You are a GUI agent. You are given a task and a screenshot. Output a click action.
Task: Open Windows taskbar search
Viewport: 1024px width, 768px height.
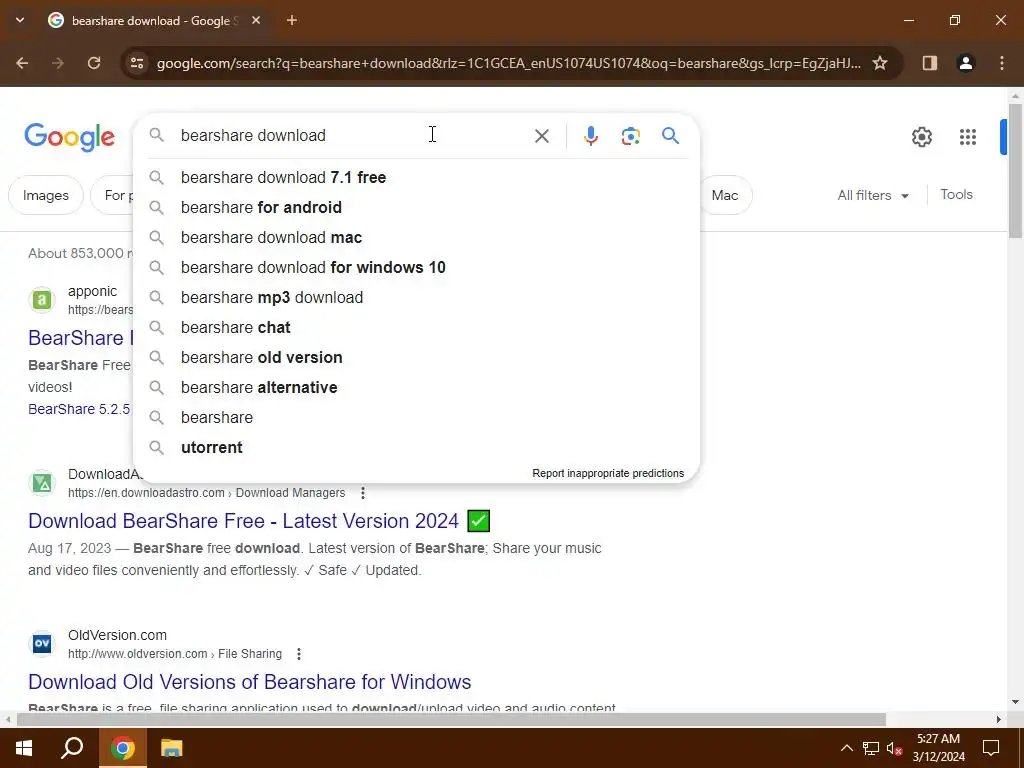(x=72, y=748)
